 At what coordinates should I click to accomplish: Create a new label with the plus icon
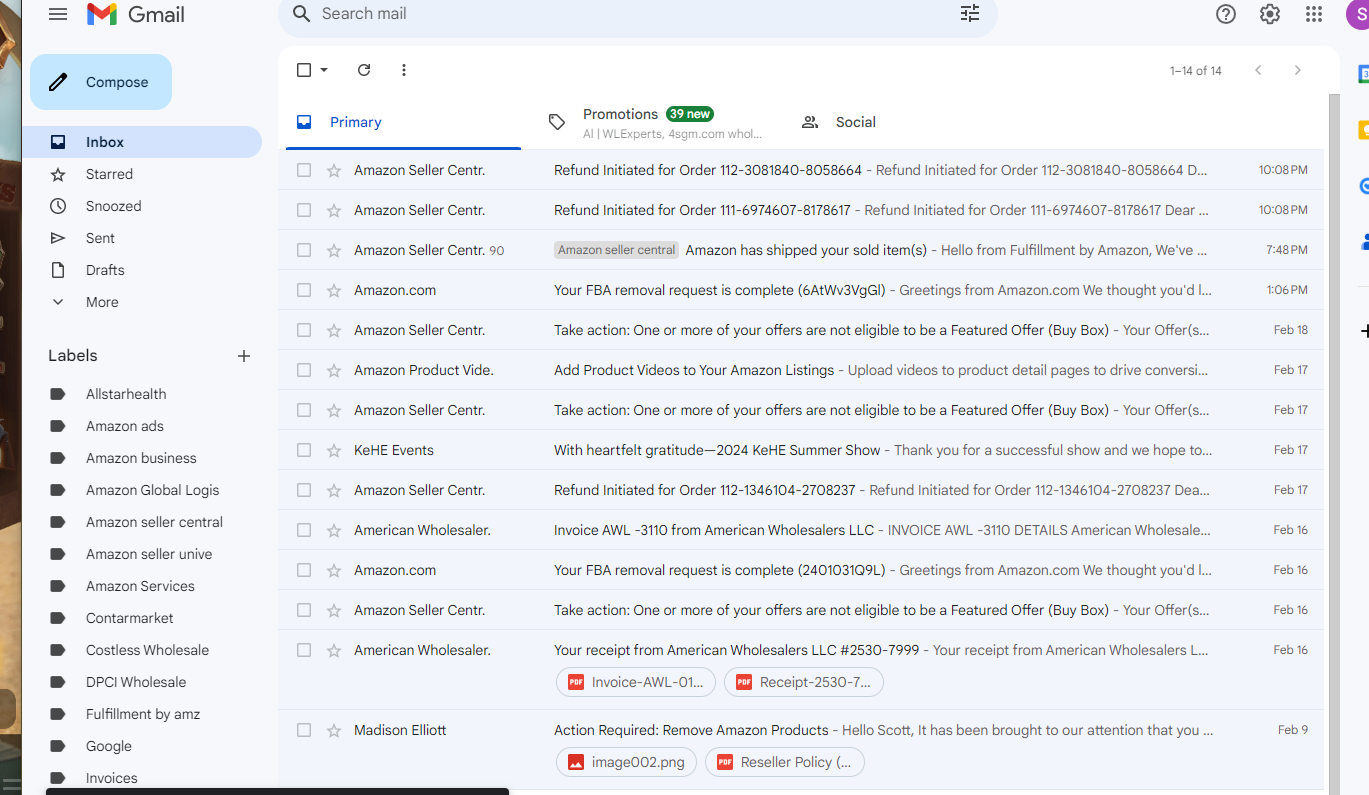(244, 356)
